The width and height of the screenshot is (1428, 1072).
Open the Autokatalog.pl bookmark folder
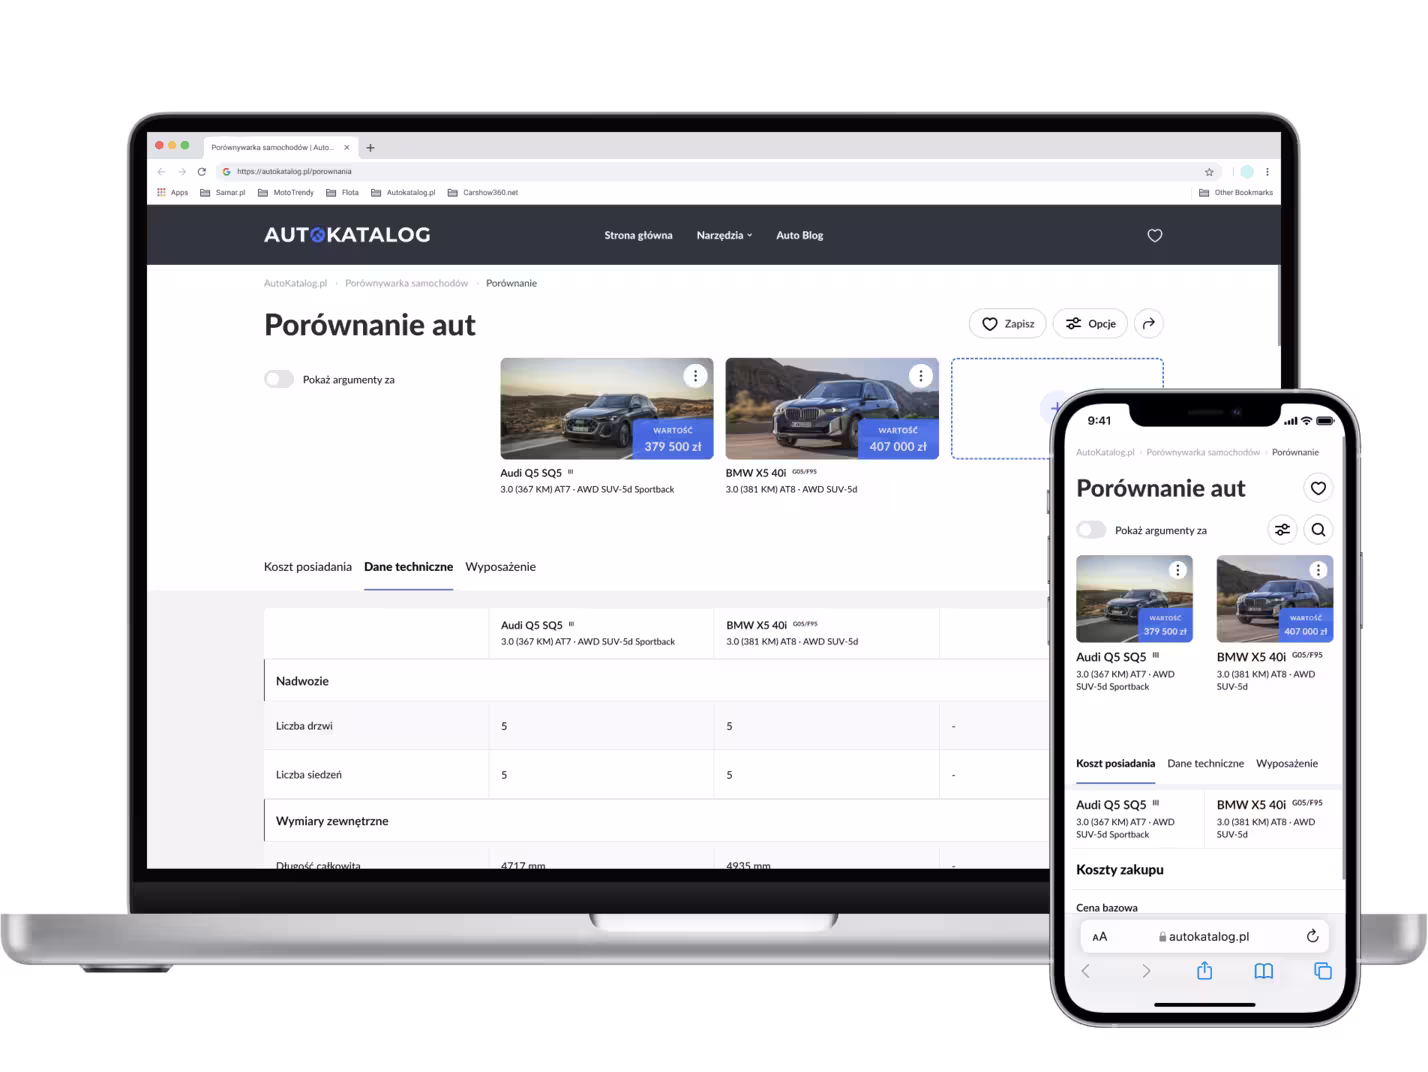[x=403, y=192]
